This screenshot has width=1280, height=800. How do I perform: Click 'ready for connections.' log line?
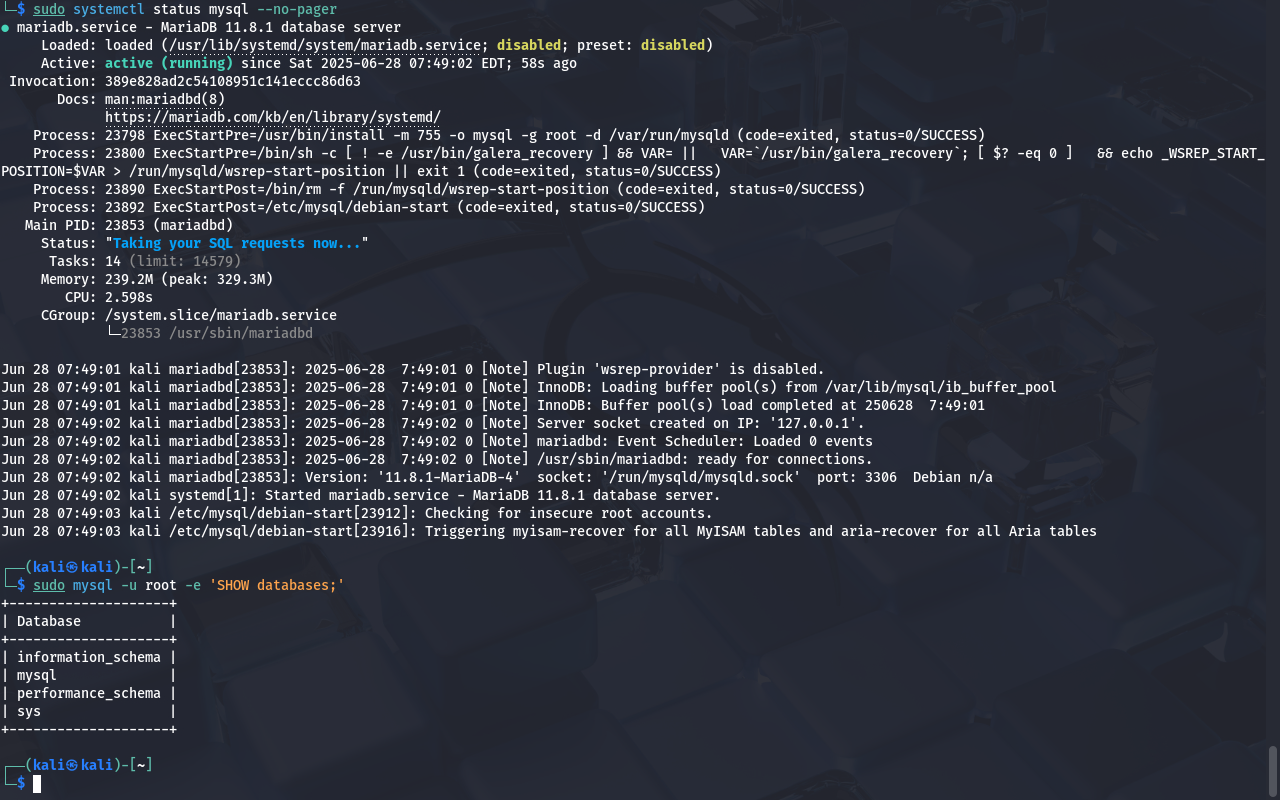437,459
